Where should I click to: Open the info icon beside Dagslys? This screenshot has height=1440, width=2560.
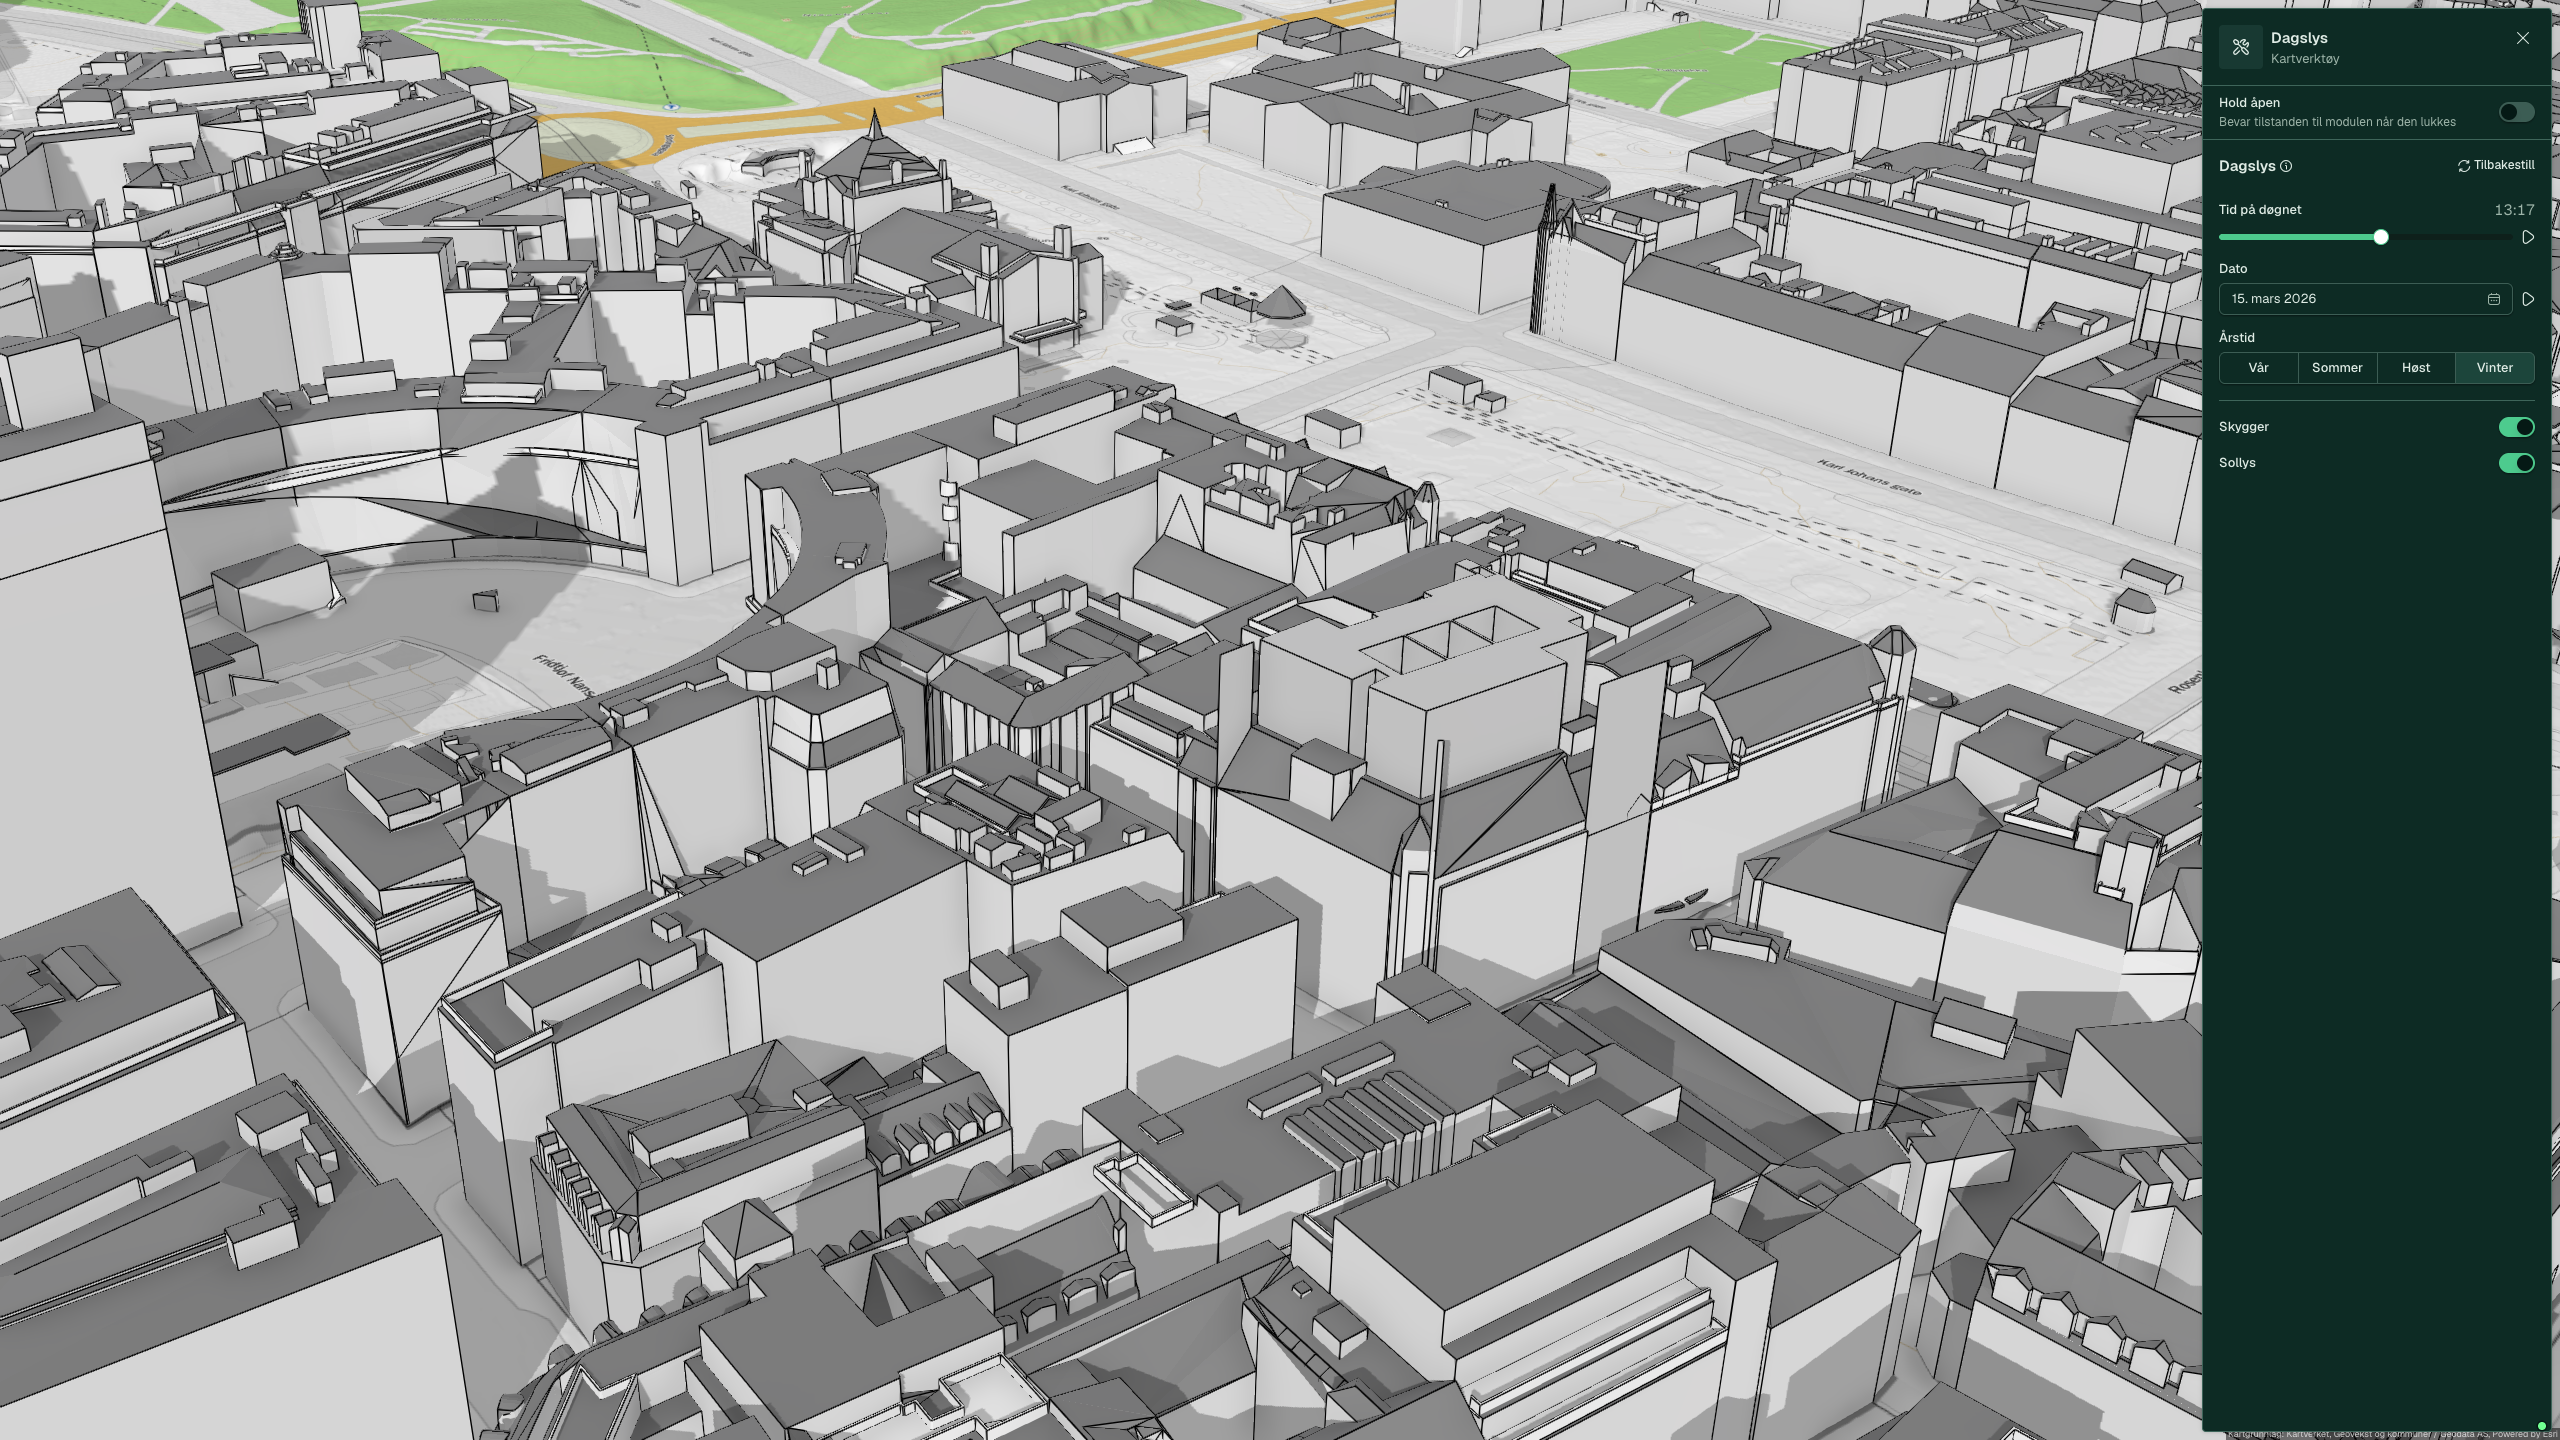pos(2286,166)
